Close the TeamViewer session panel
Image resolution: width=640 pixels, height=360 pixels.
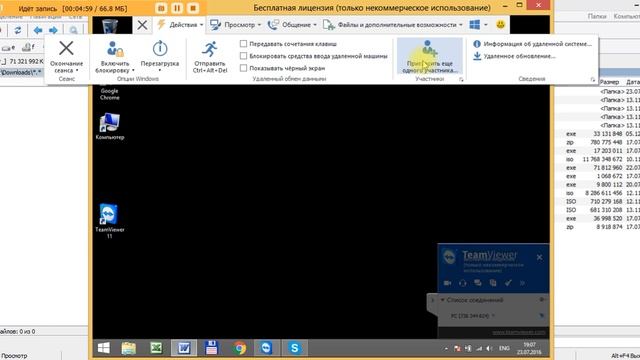coord(540,257)
